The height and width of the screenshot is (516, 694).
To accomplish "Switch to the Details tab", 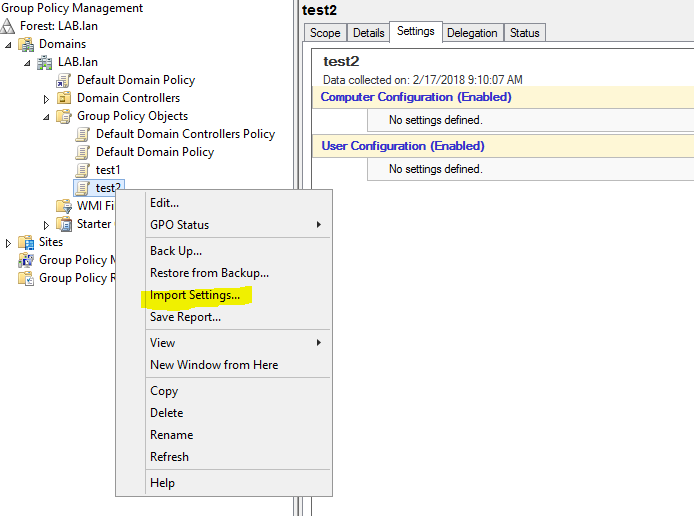I will [x=369, y=33].
